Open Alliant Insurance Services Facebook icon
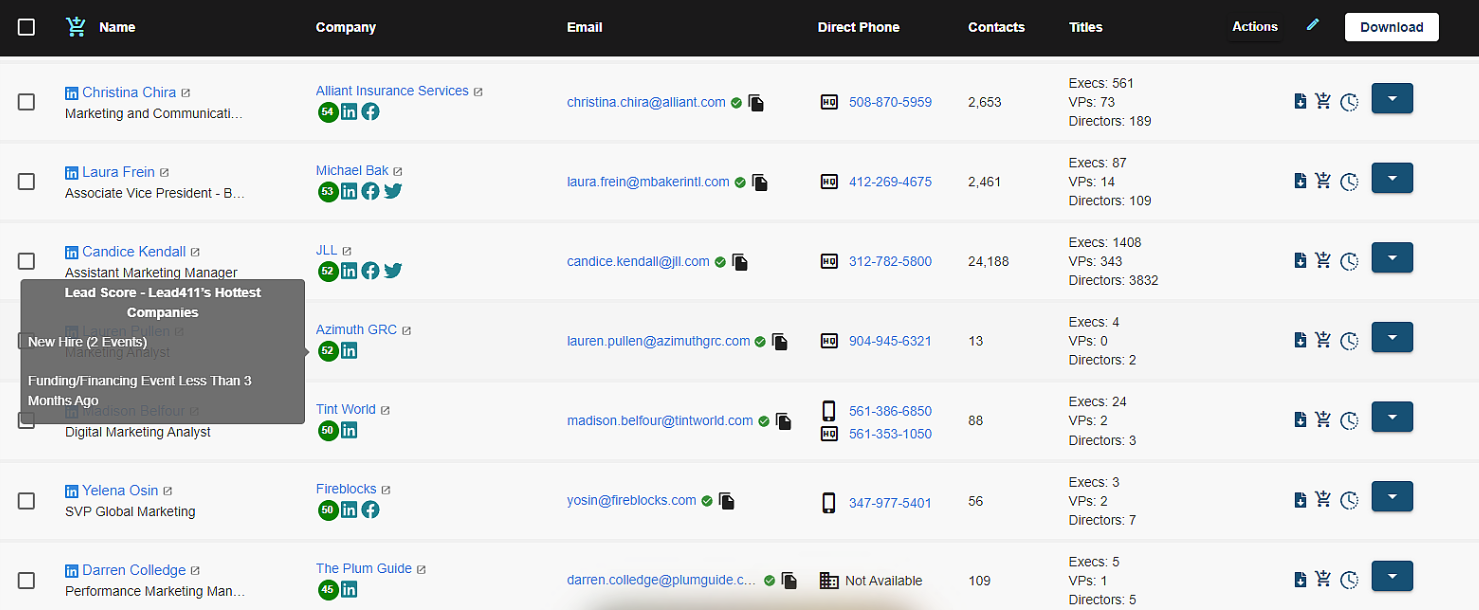This screenshot has height=610, width=1479. pyautogui.click(x=370, y=112)
